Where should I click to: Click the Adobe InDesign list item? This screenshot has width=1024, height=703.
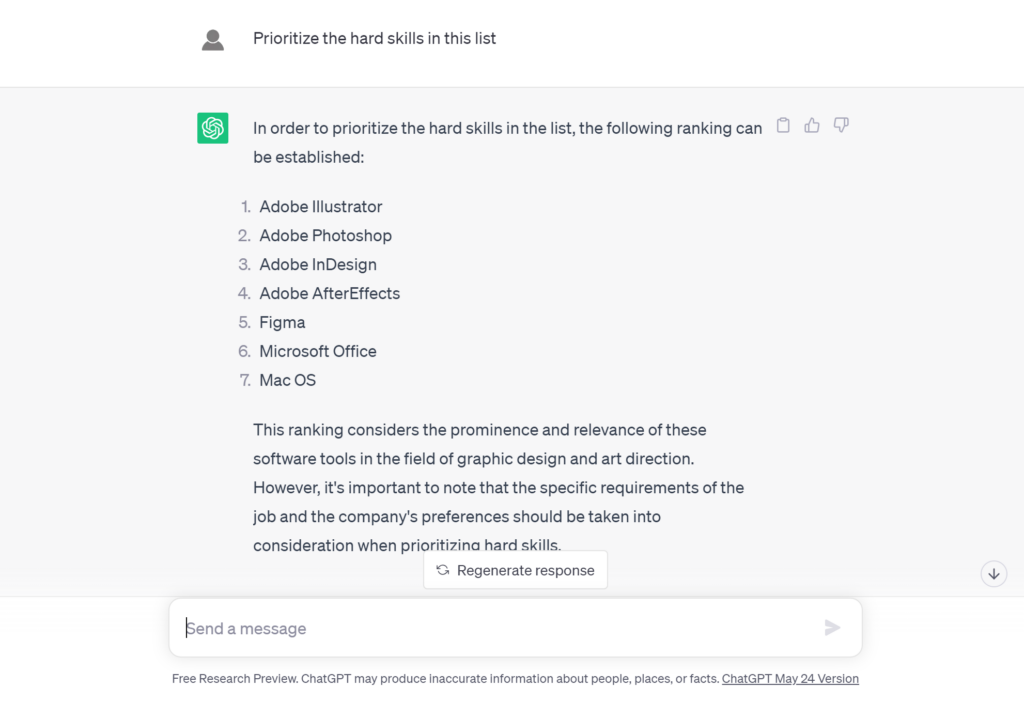pyautogui.click(x=318, y=265)
